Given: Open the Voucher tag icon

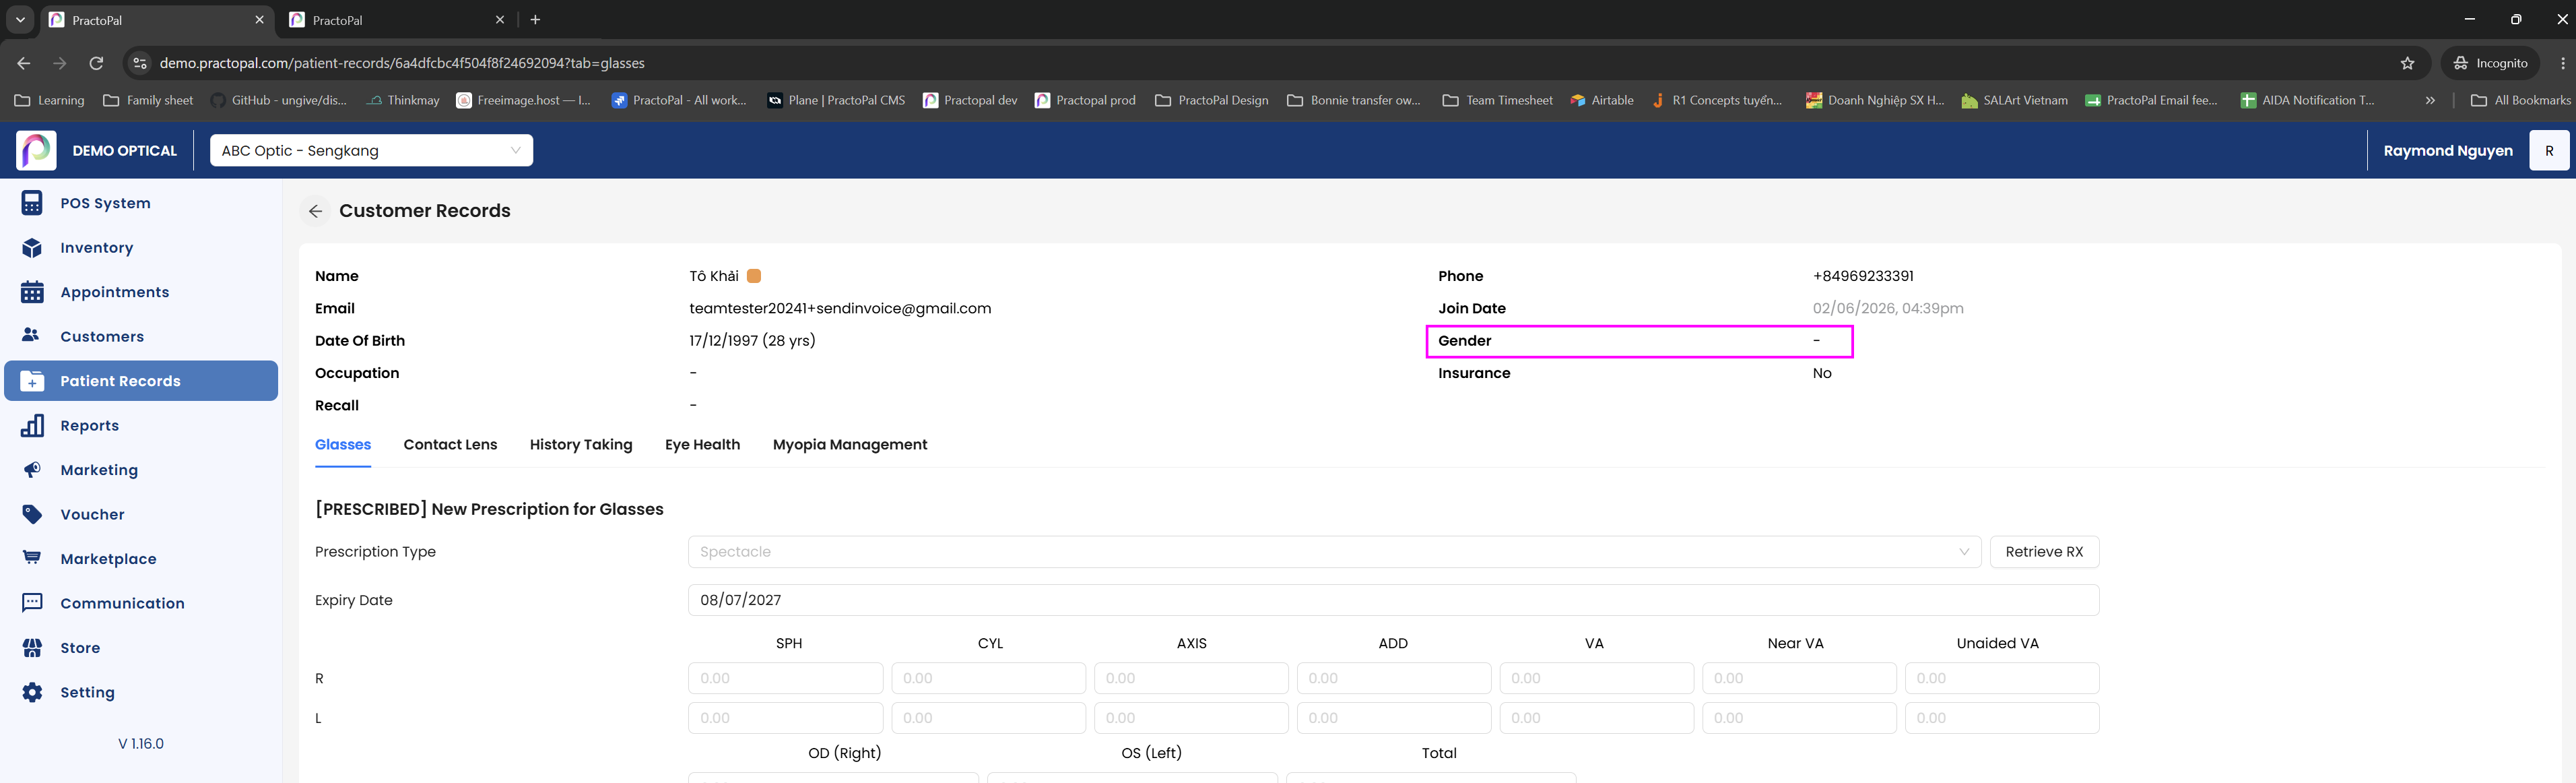Looking at the screenshot, I should (x=32, y=514).
